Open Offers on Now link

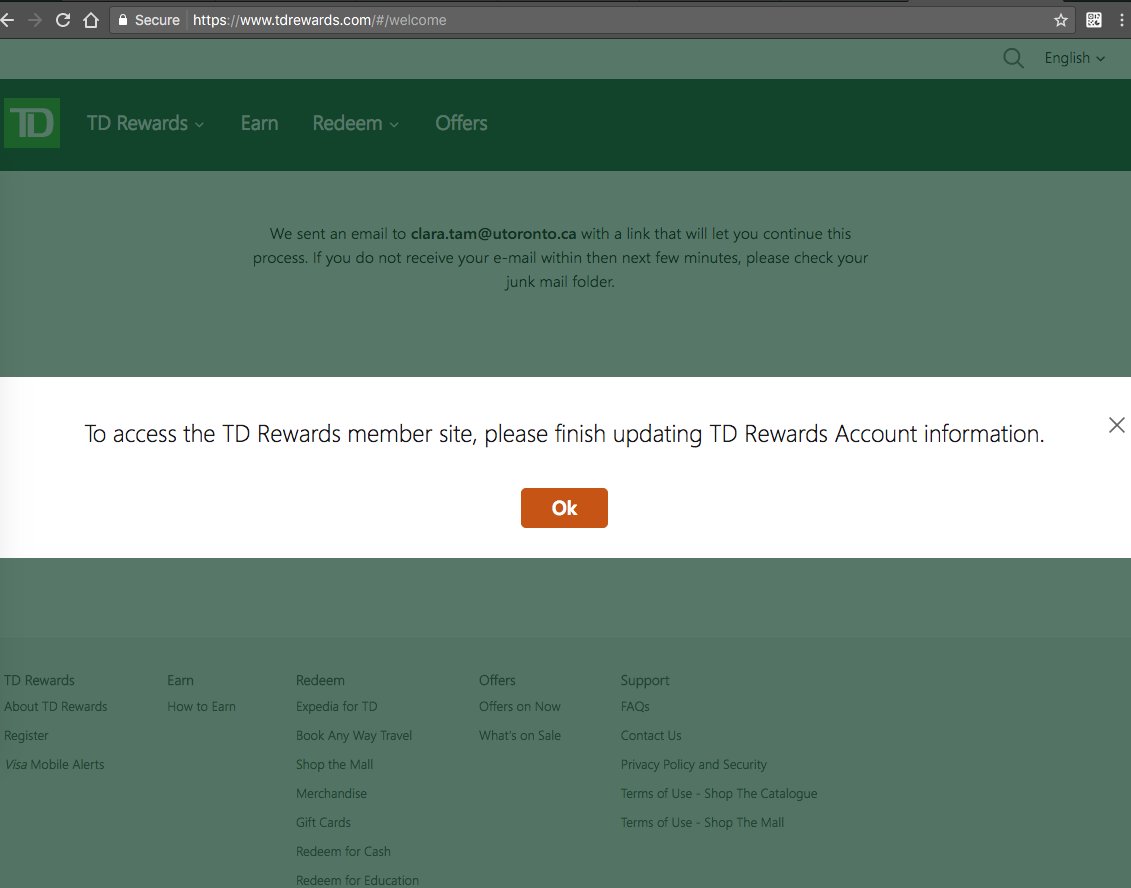point(519,706)
